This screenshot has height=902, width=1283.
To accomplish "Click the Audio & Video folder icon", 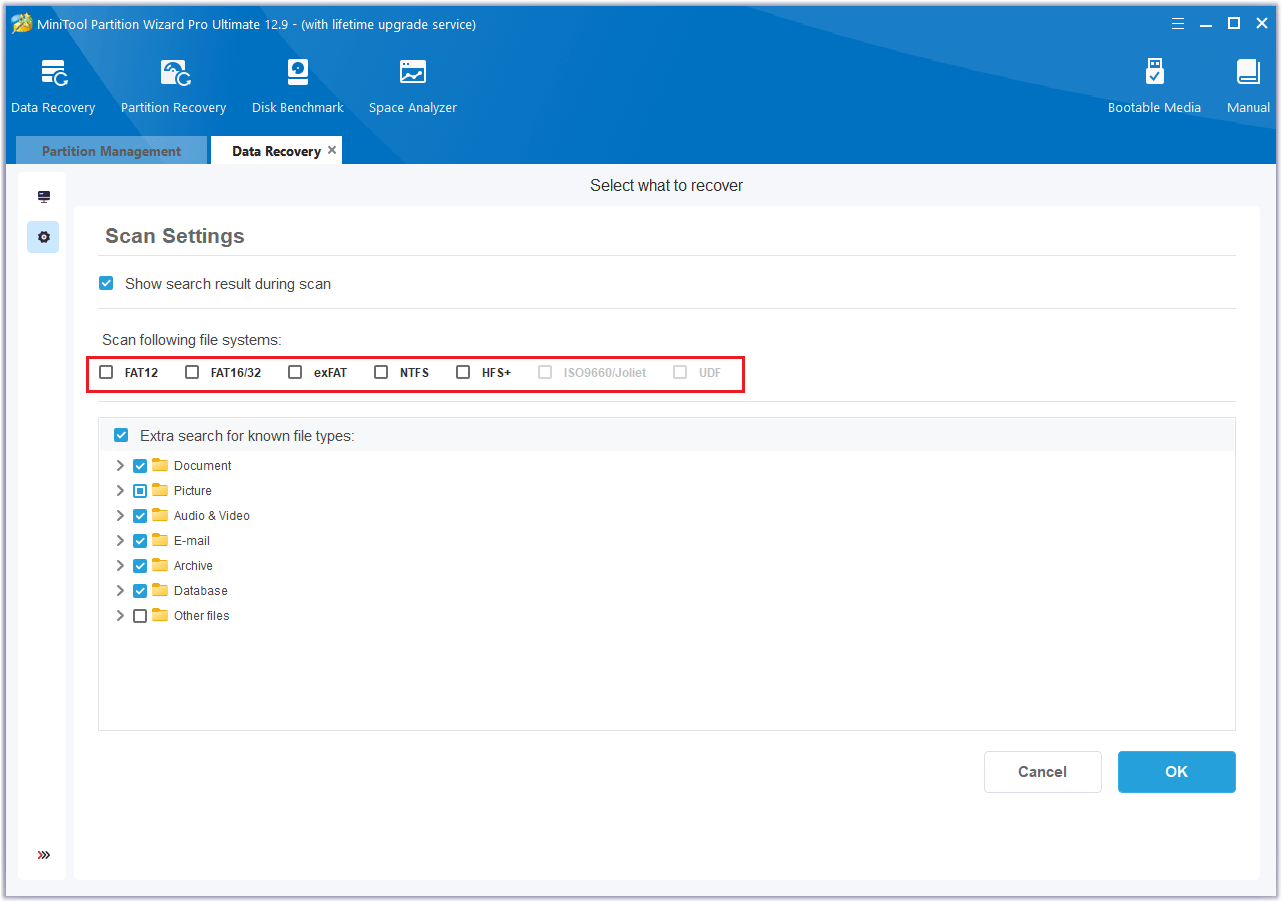I will coord(160,515).
